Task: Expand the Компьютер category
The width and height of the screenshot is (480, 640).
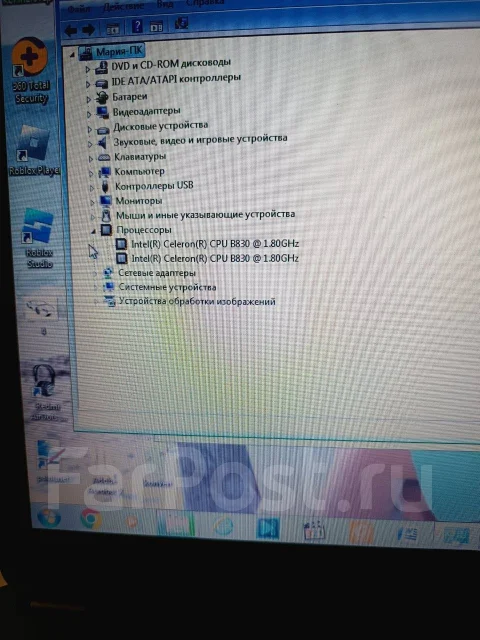Action: point(91,173)
